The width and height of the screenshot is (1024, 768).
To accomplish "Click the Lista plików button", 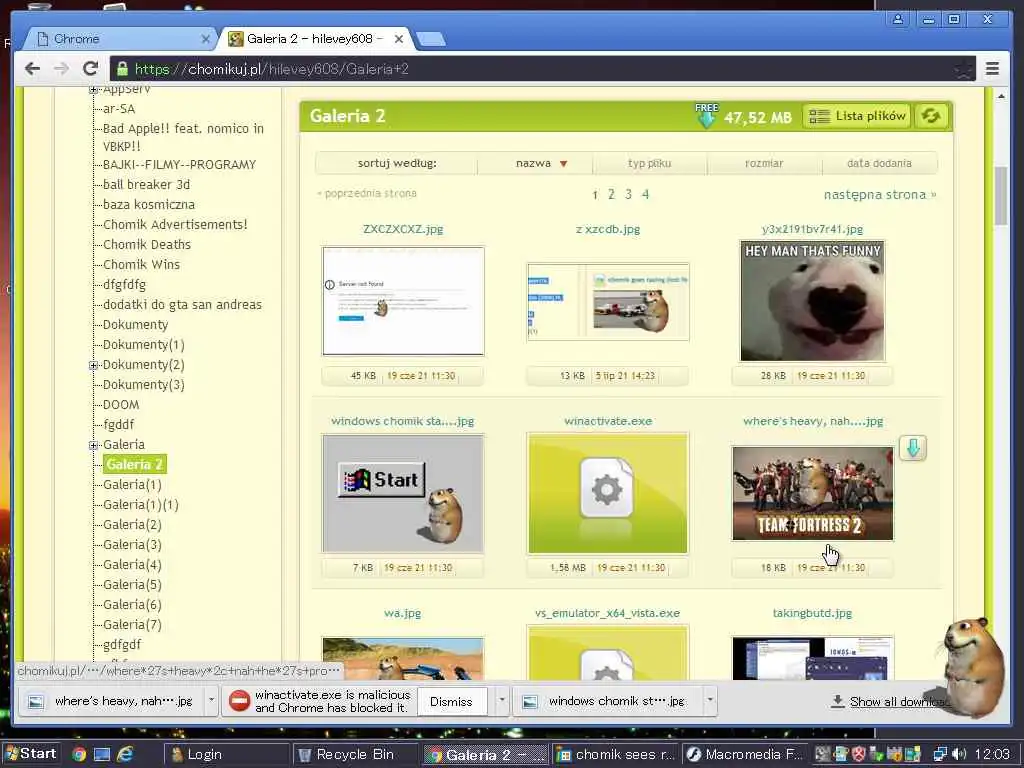I will click(857, 116).
